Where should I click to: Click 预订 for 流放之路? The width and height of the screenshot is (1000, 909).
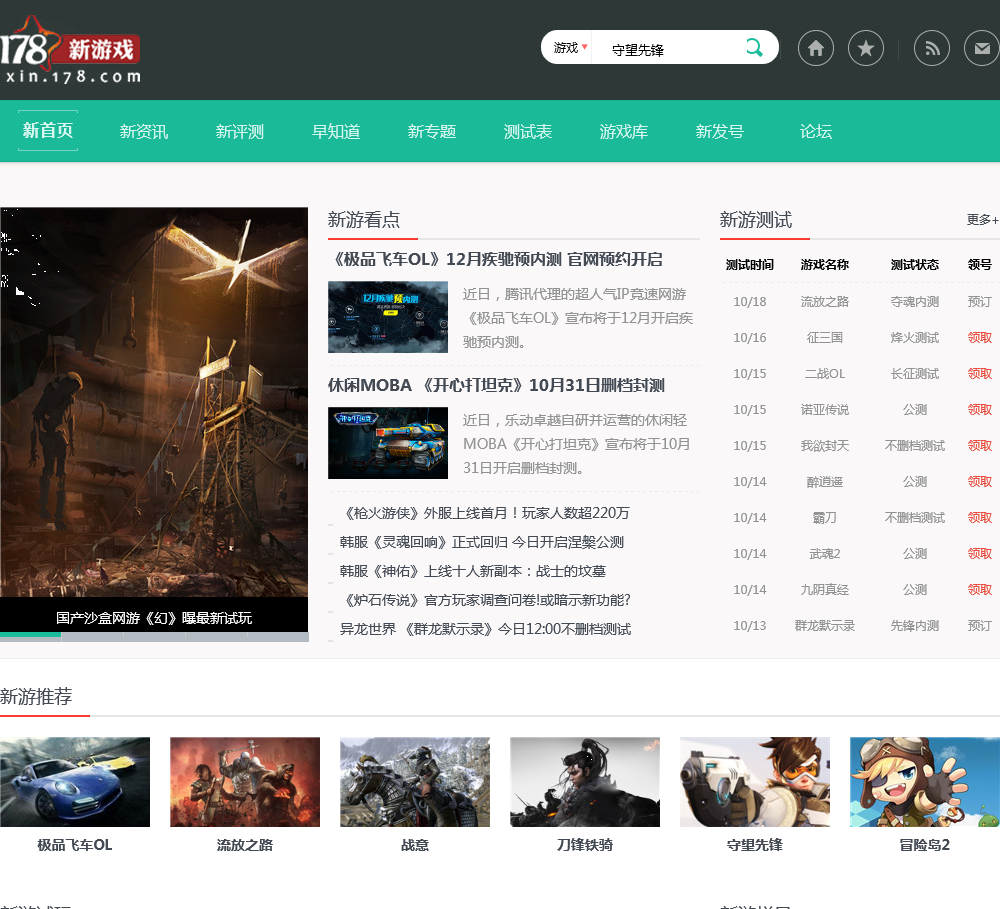(980, 301)
